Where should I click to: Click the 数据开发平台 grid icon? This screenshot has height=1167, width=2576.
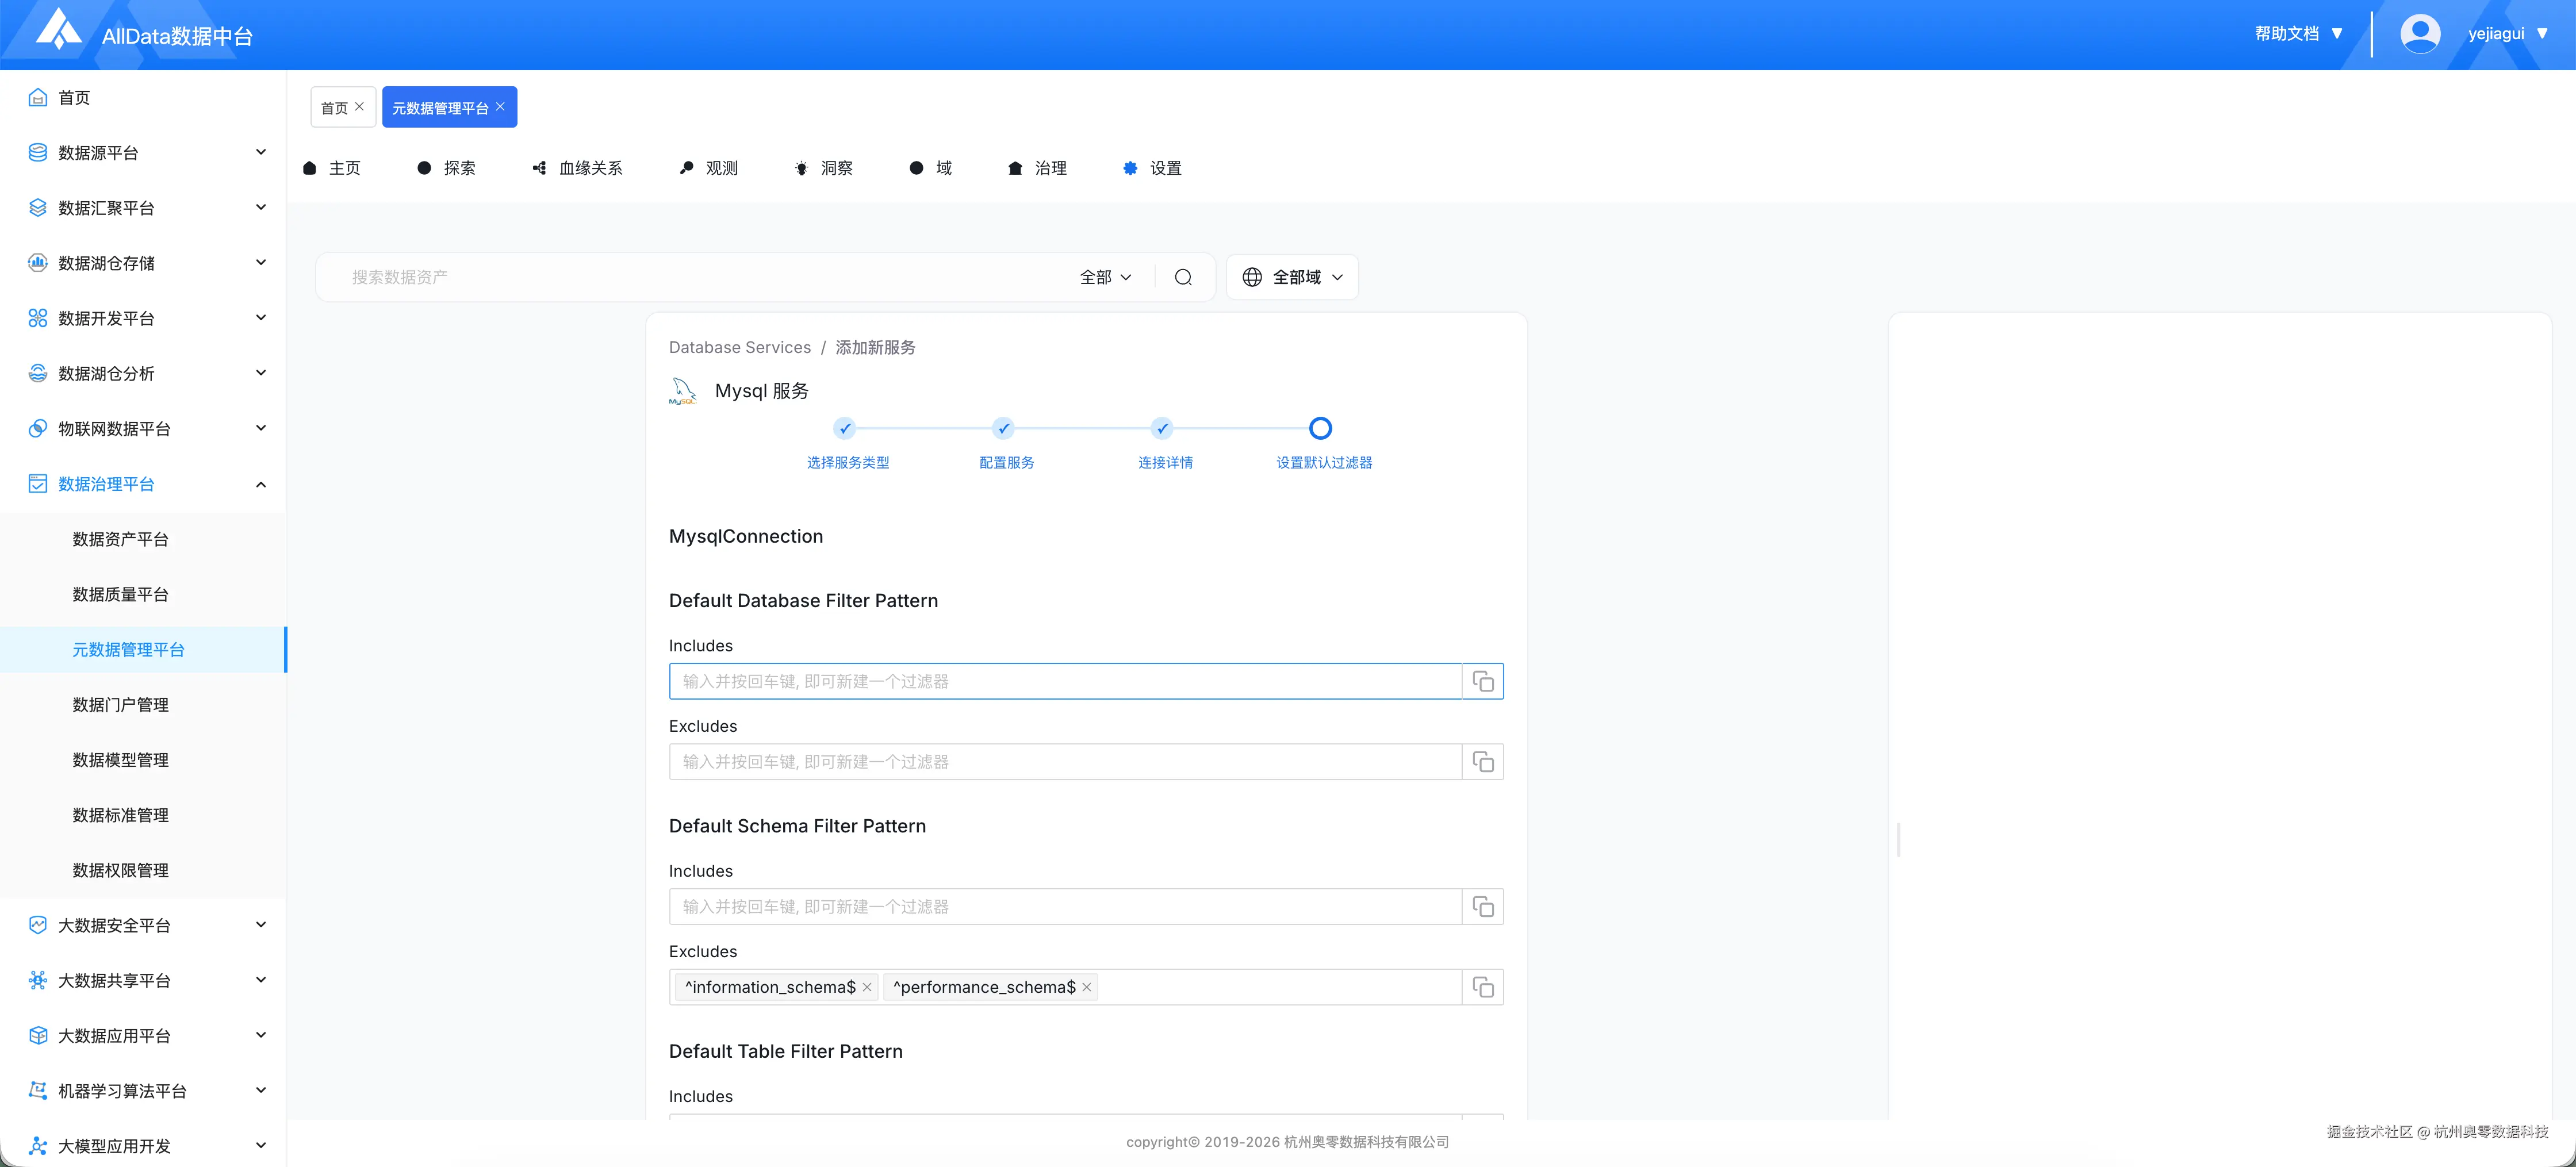point(38,318)
